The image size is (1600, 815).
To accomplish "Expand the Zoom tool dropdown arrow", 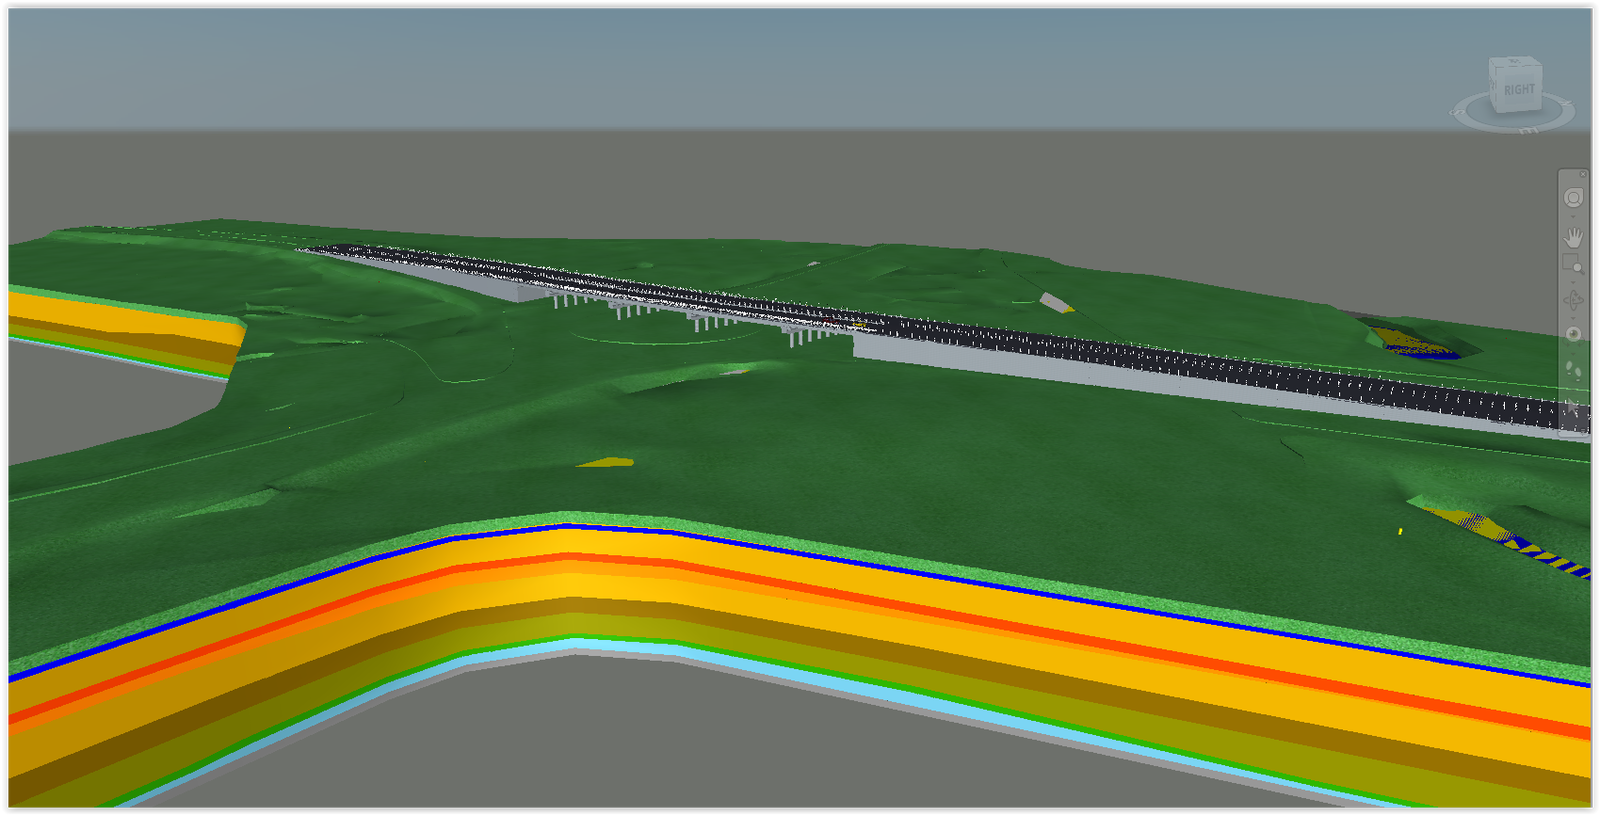I will pyautogui.click(x=1573, y=282).
